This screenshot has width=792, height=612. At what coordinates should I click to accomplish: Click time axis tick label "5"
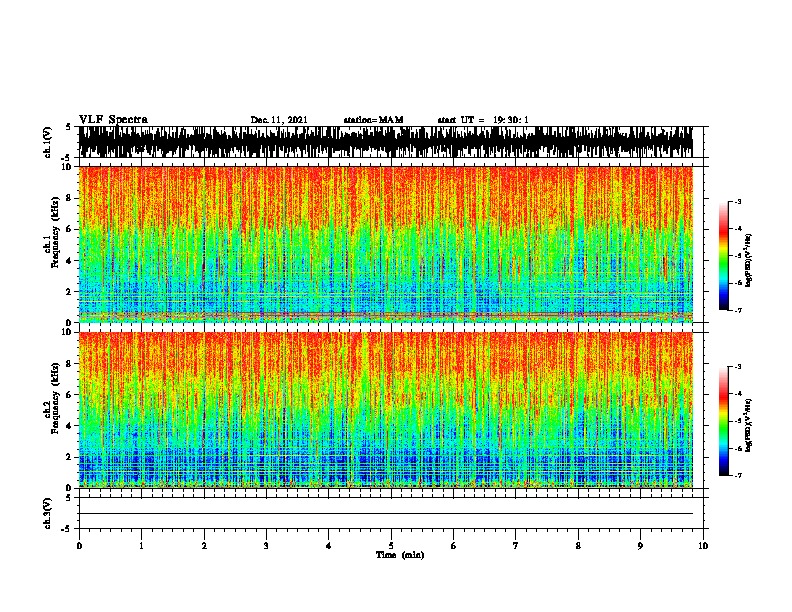click(391, 546)
